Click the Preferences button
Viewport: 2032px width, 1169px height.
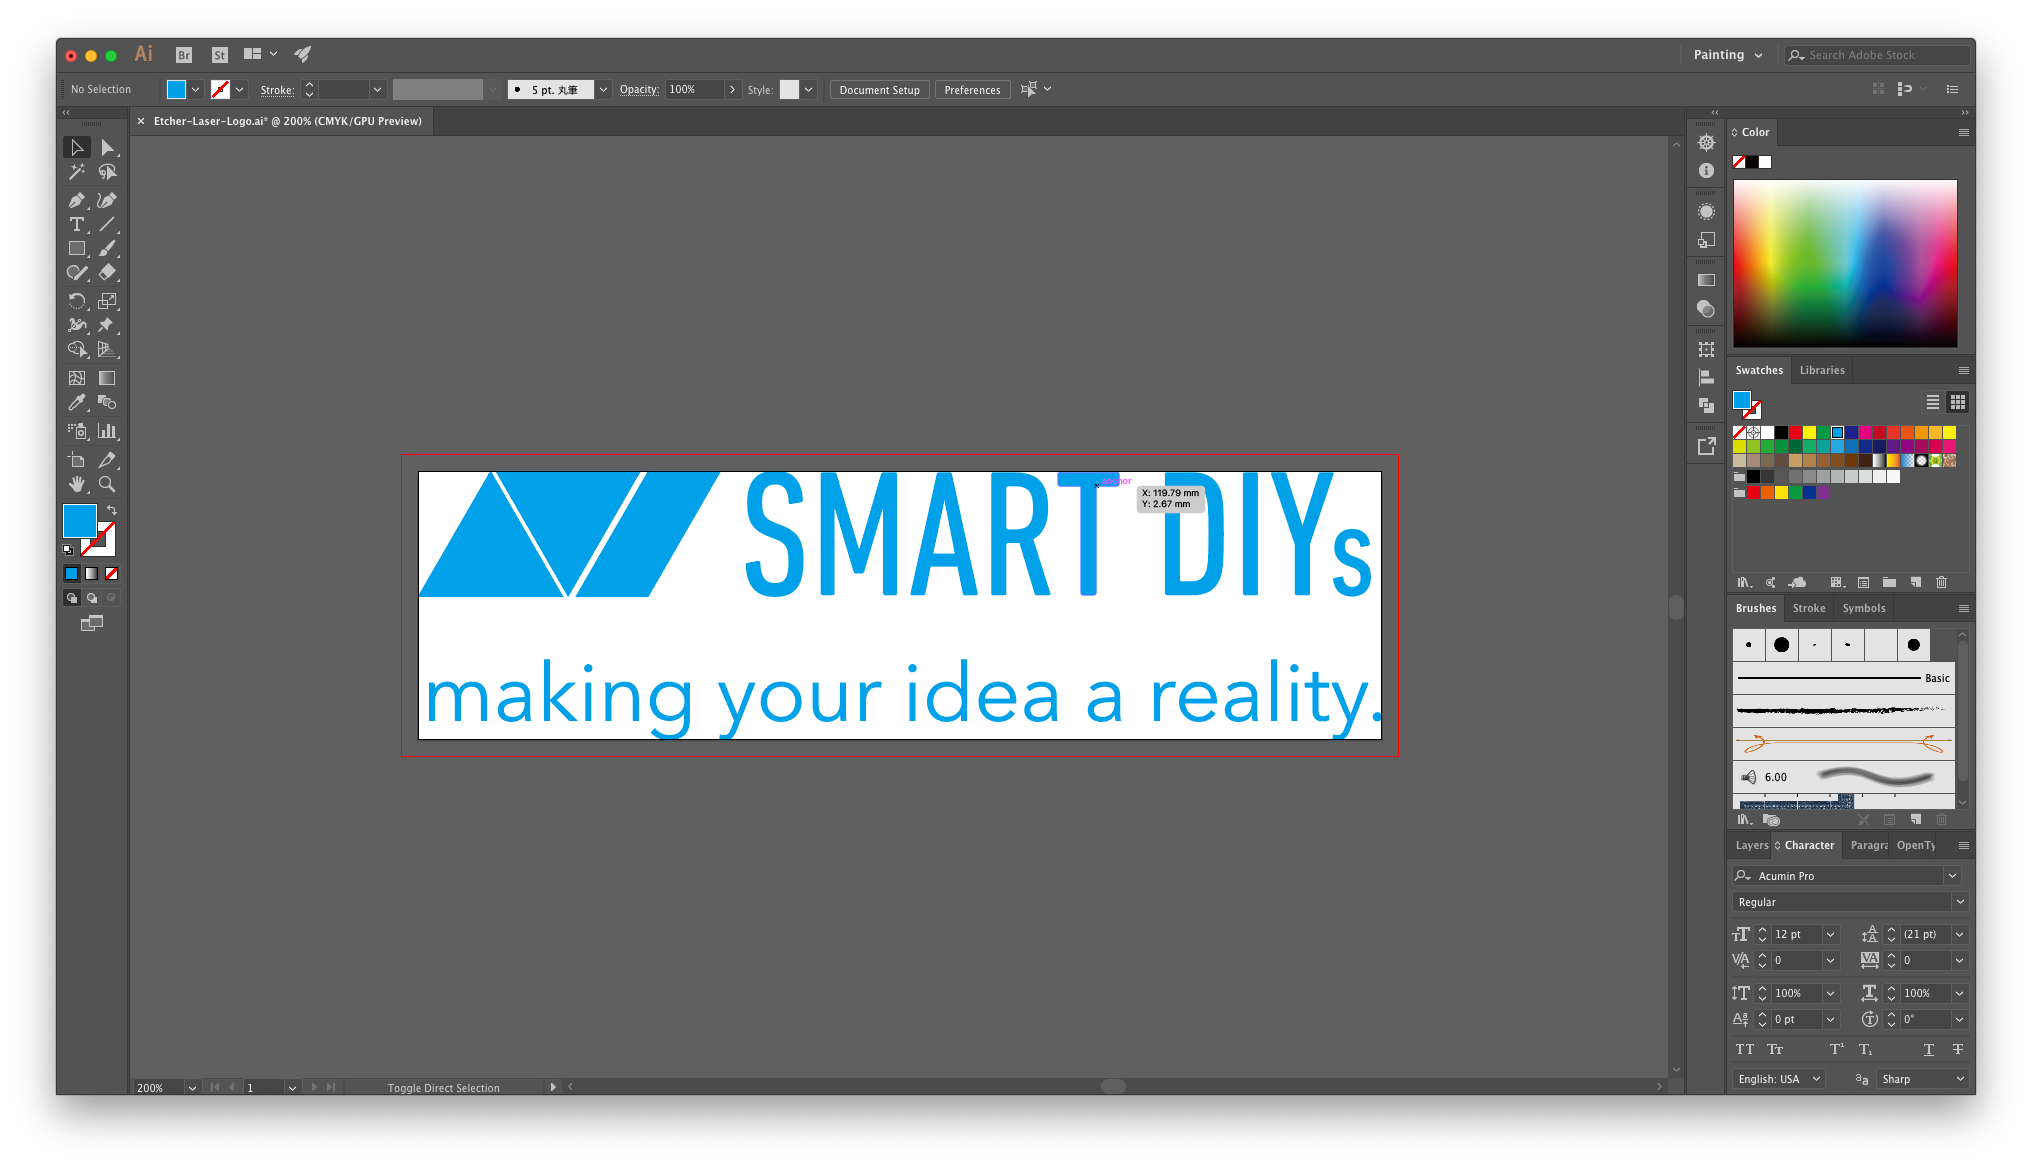pyautogui.click(x=972, y=90)
